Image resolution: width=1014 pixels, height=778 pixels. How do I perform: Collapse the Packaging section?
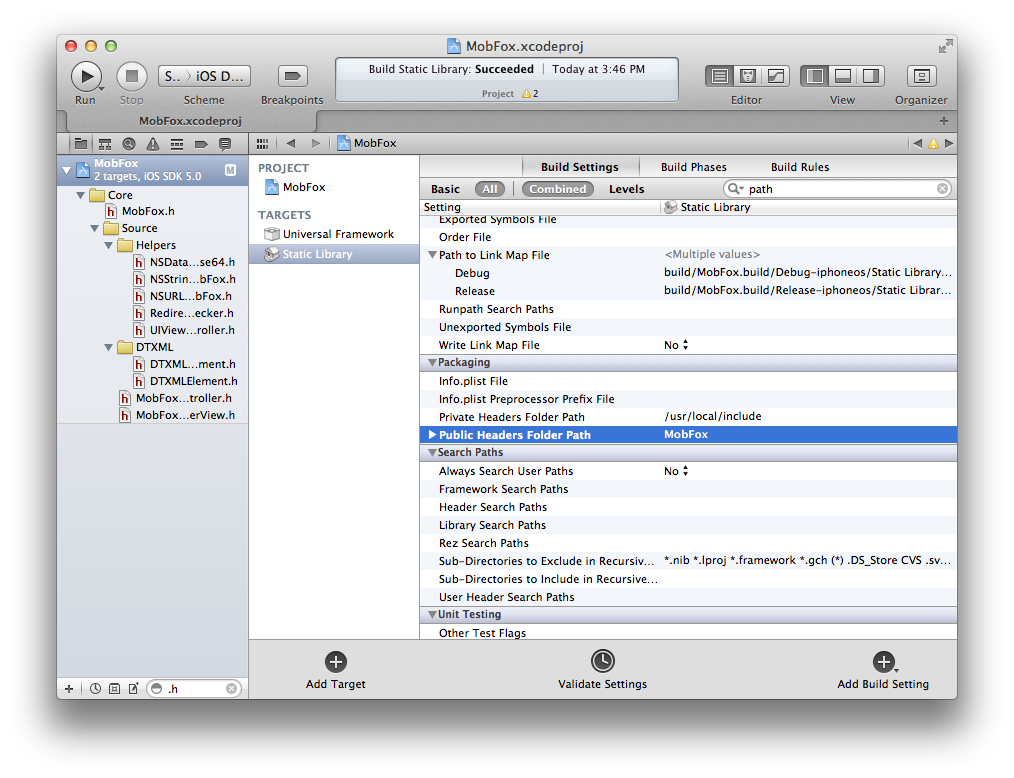(x=432, y=363)
